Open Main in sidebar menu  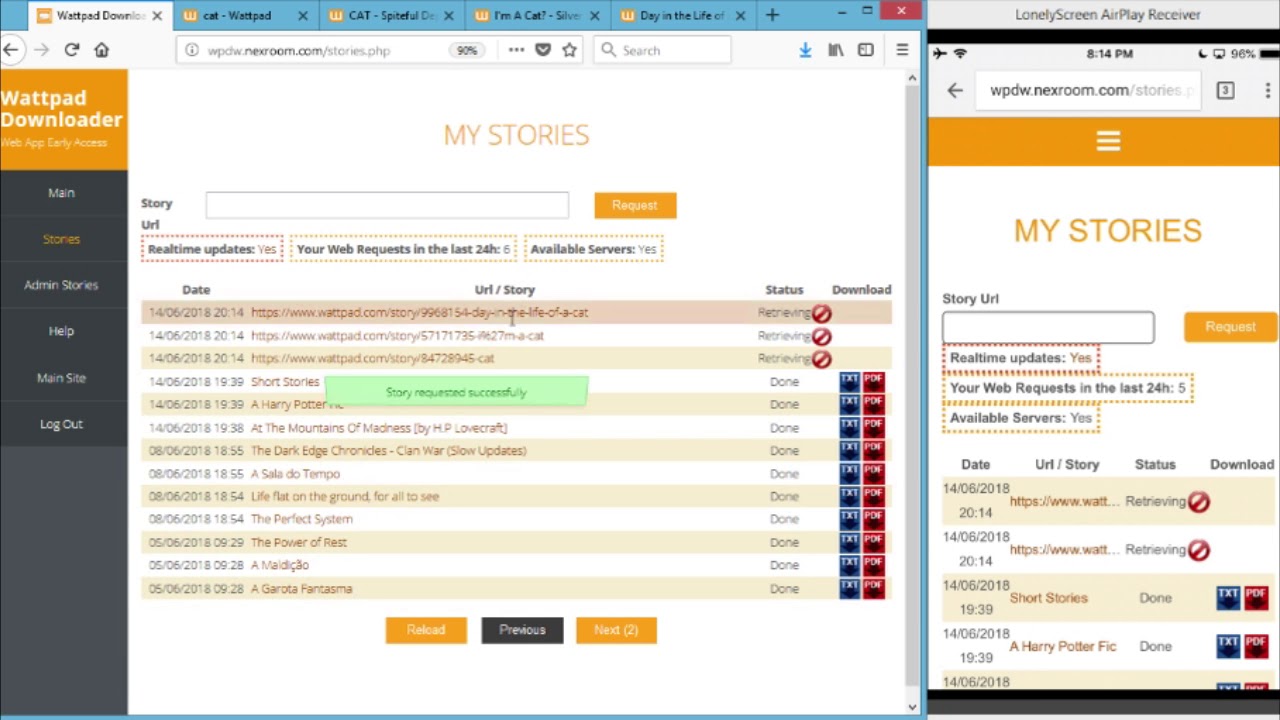[61, 193]
